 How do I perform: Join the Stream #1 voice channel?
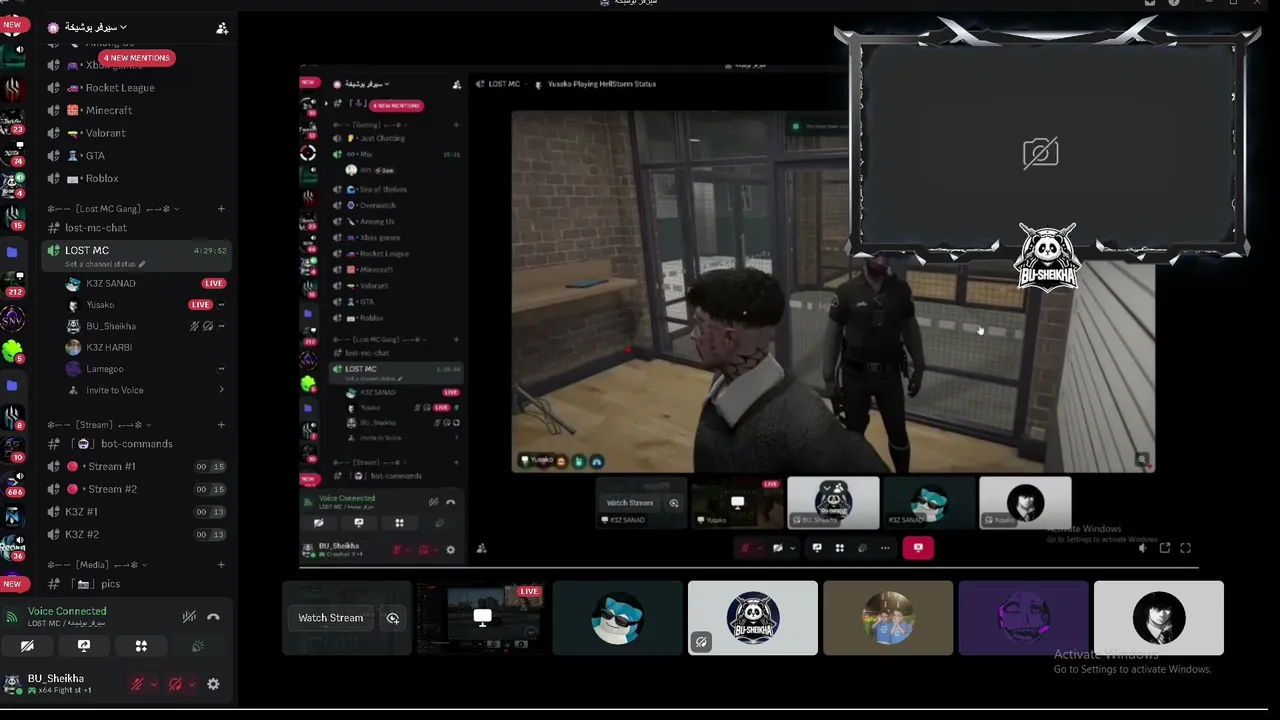(x=136, y=467)
